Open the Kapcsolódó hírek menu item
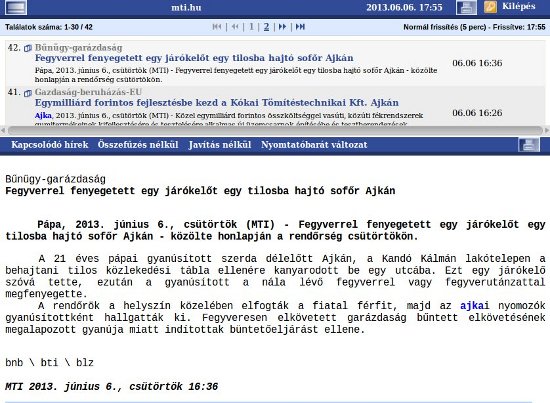Viewport: 550px width, 403px height. pos(49,145)
